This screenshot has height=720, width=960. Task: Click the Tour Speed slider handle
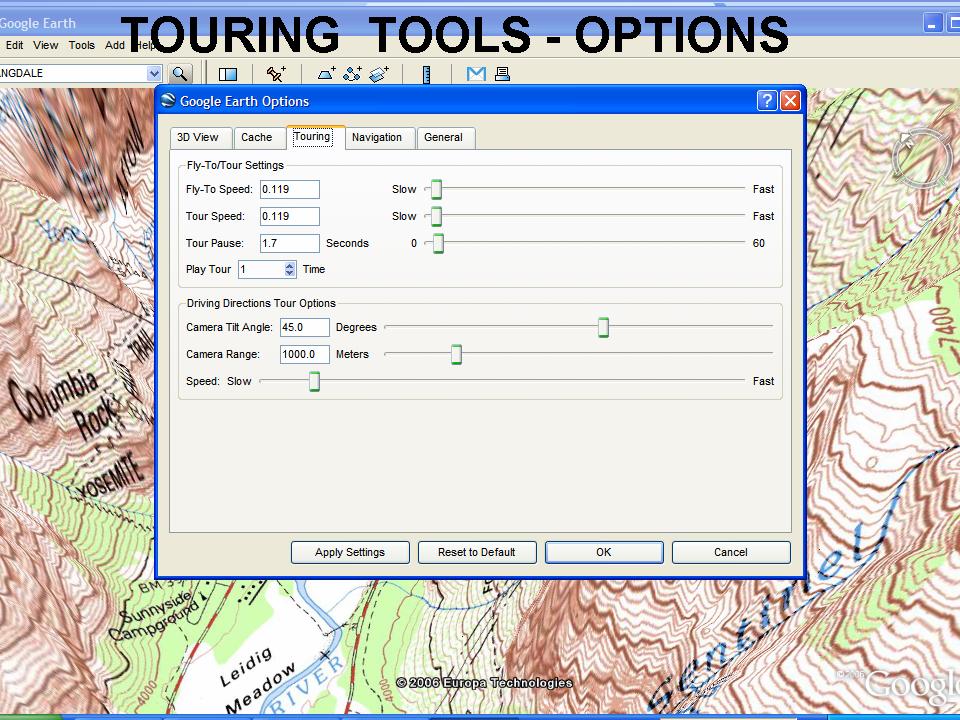[436, 217]
